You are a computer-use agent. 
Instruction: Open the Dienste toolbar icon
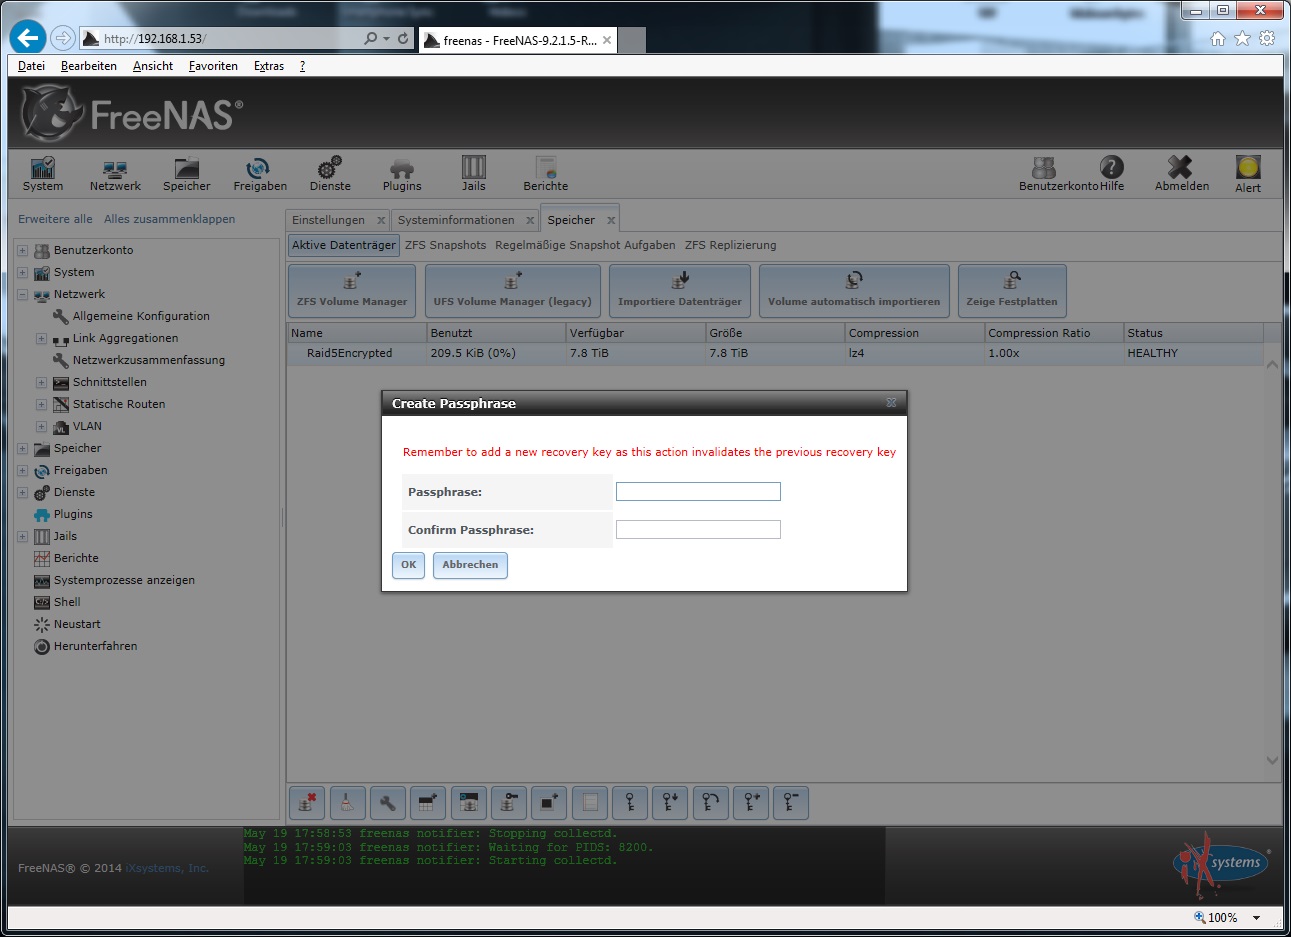click(x=330, y=174)
